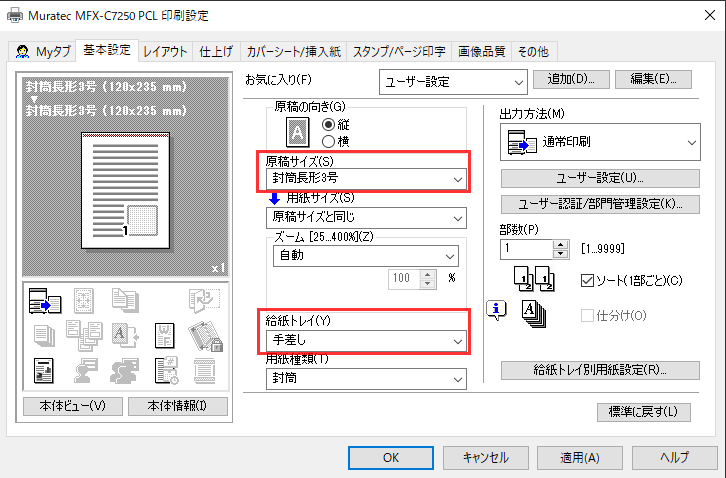Click the 本体ビュー(V) button
This screenshot has height=478, width=726.
(x=73, y=406)
